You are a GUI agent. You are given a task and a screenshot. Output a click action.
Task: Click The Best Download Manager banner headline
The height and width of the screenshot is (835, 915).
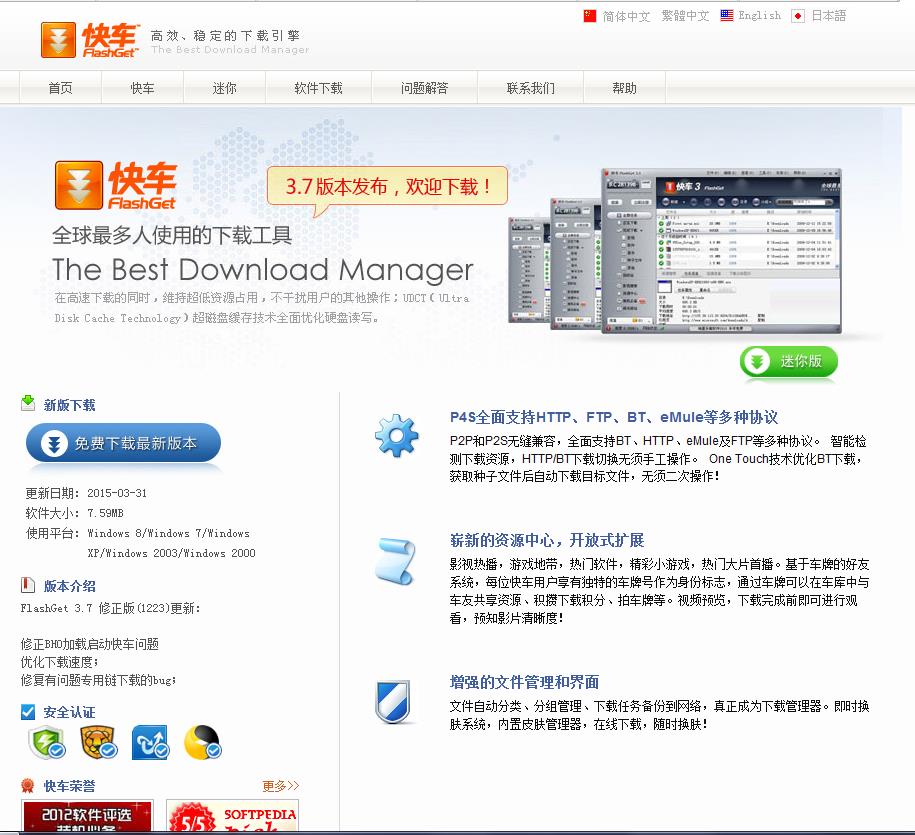tap(263, 270)
